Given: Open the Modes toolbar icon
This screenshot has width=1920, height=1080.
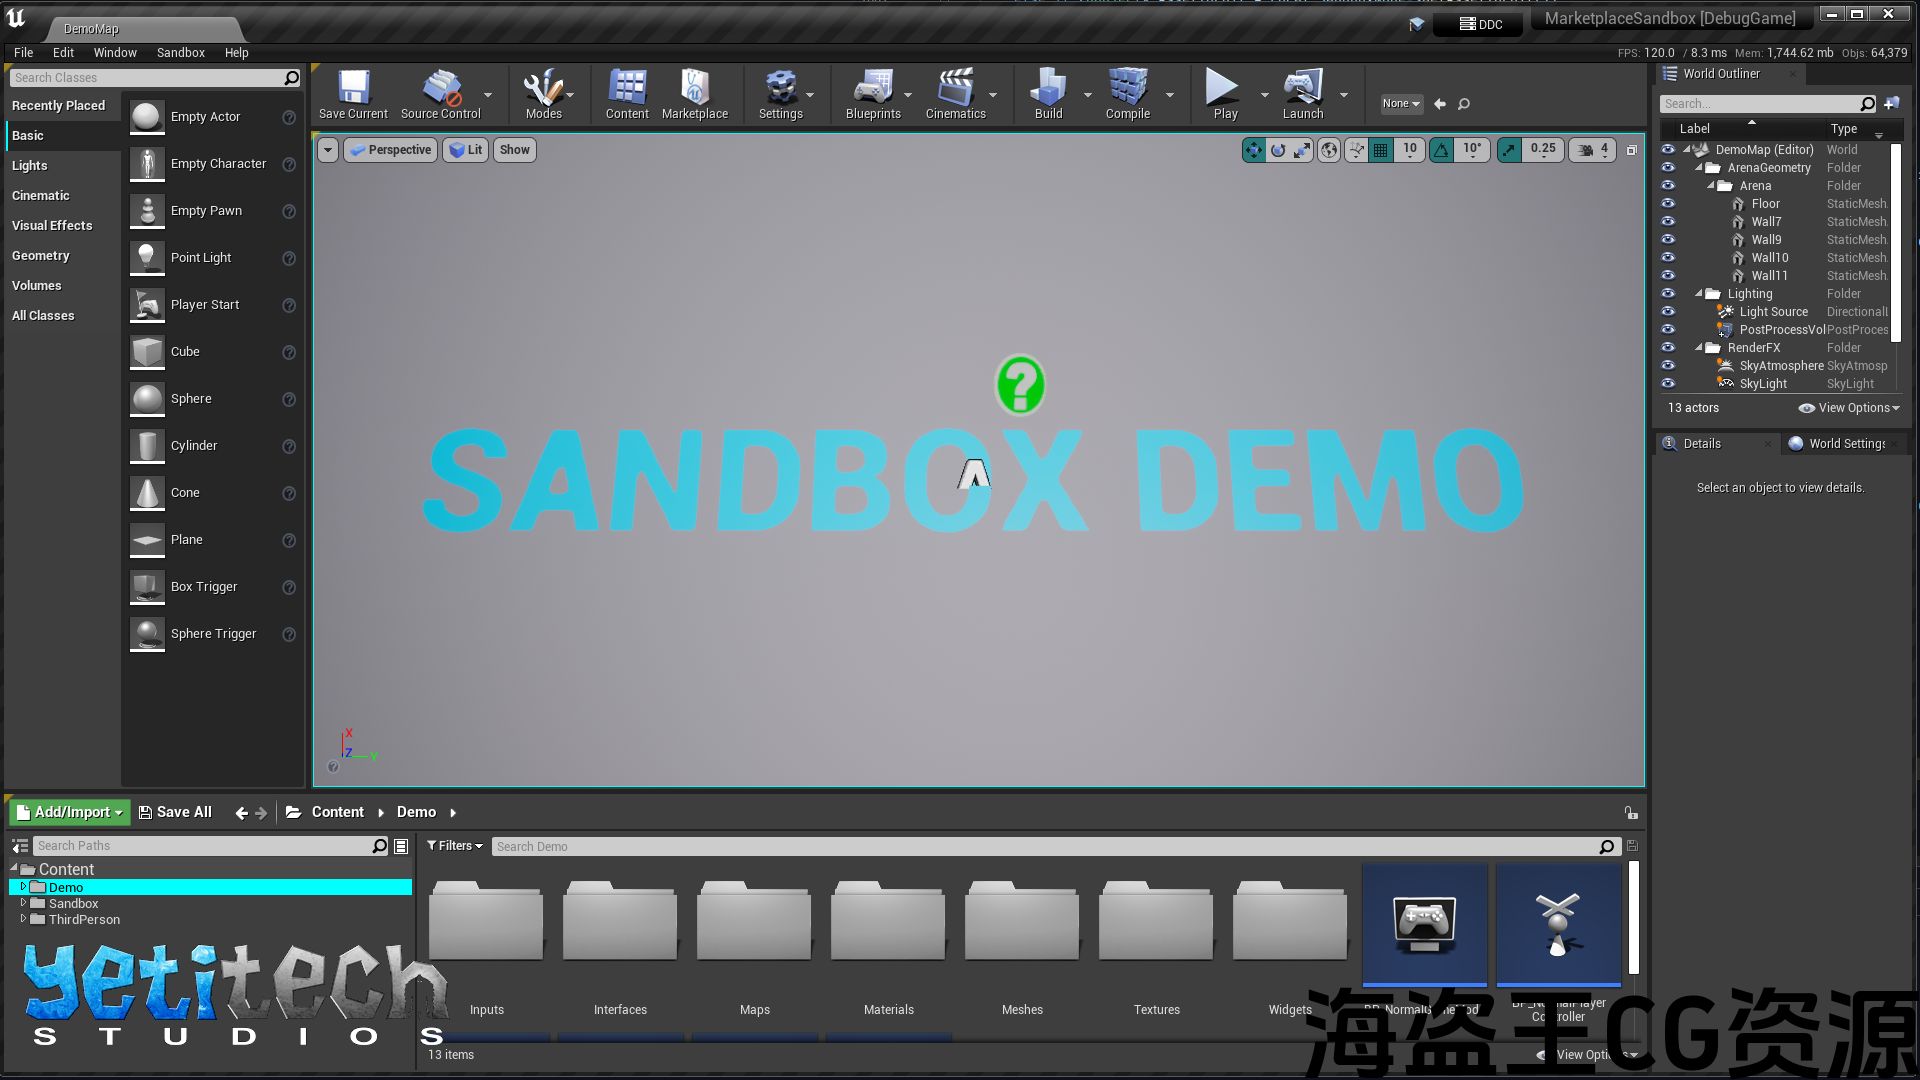Looking at the screenshot, I should tap(543, 89).
